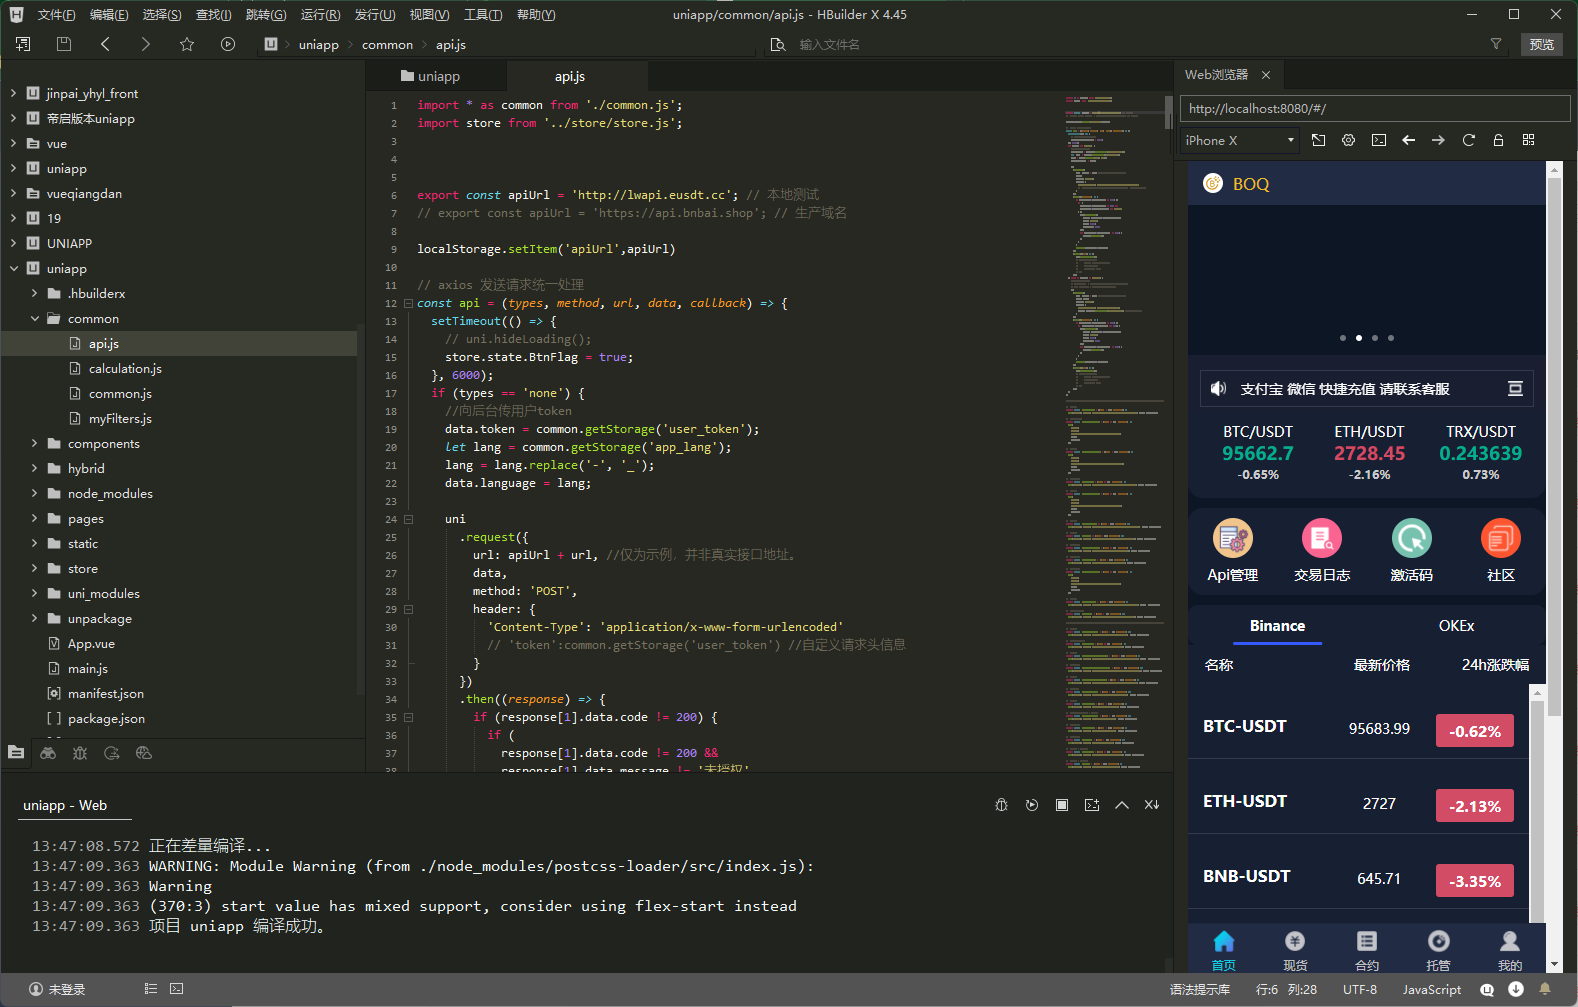The height and width of the screenshot is (1007, 1578).
Task: Stop the running uniapp console process
Action: click(1062, 805)
